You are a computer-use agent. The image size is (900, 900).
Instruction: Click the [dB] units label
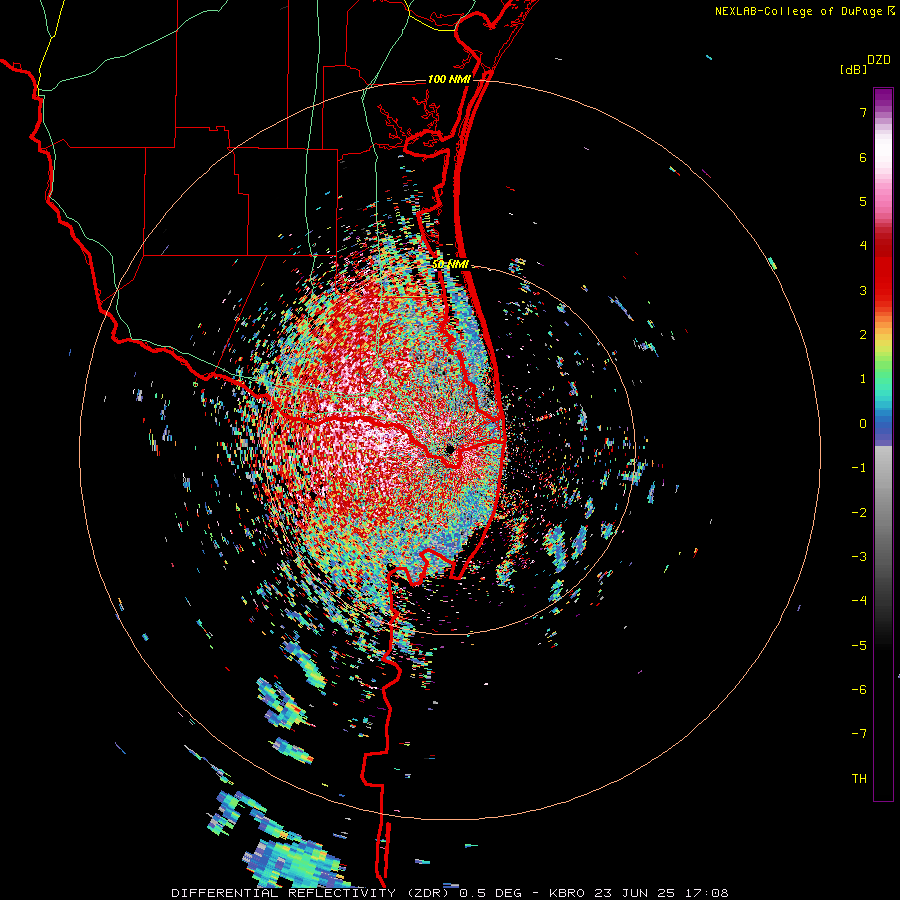click(854, 69)
